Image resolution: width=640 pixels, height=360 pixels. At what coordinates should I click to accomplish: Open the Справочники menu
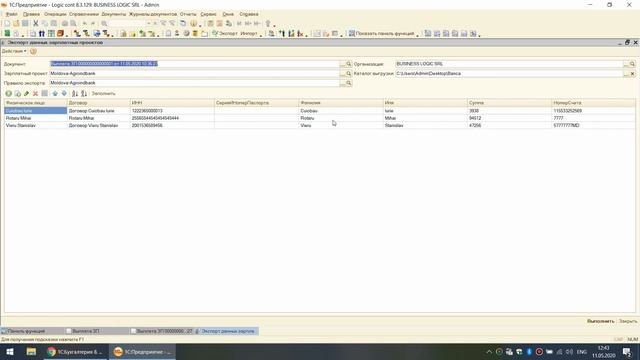pos(84,14)
